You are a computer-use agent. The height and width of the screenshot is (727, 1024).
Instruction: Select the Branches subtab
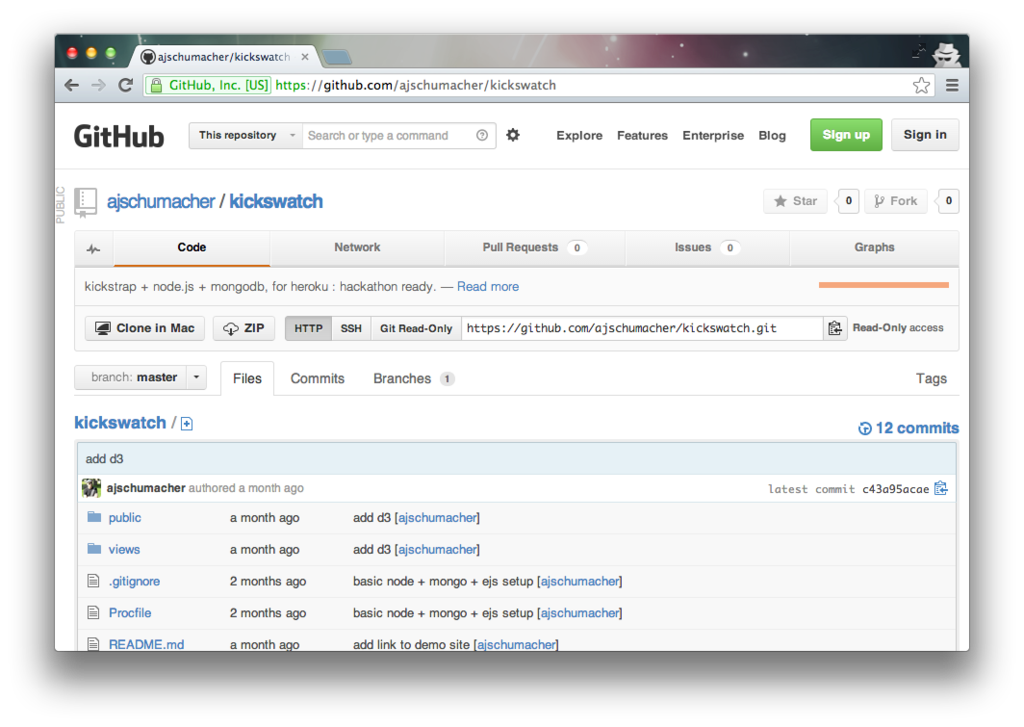pyautogui.click(x=413, y=379)
